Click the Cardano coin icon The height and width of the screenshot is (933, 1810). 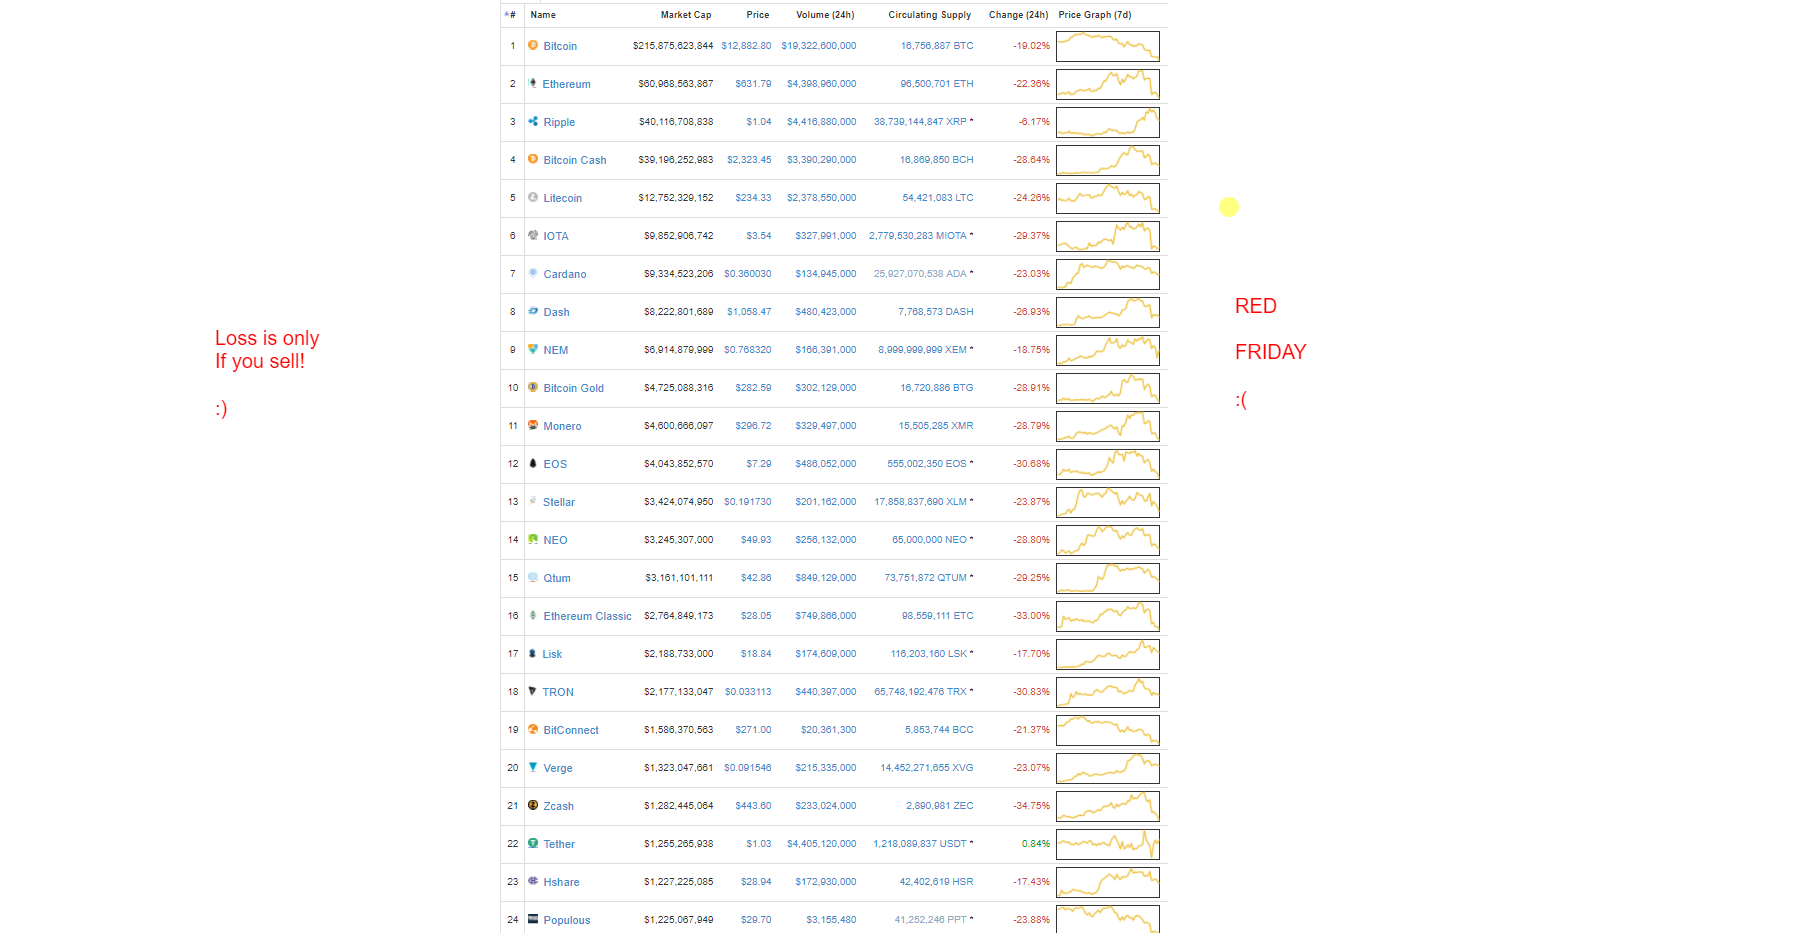tap(533, 273)
